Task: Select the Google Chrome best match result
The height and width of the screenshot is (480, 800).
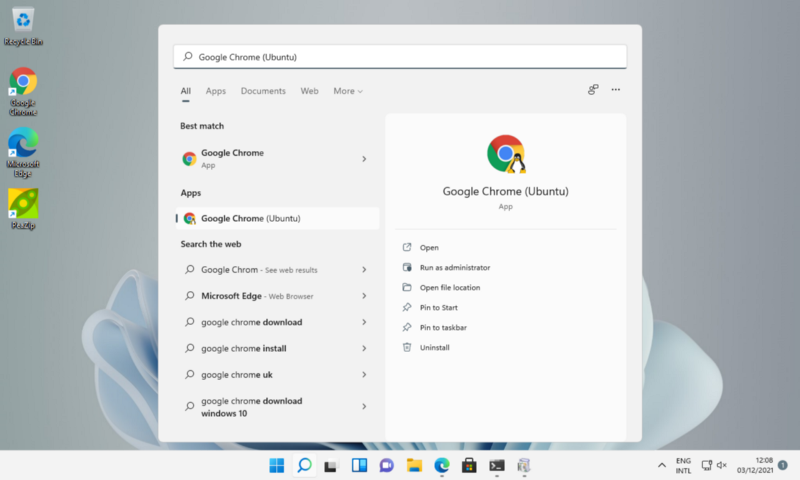Action: pos(277,159)
